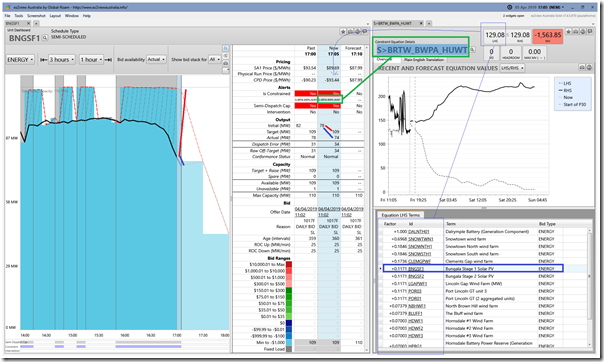The image size is (604, 362).
Task: Click the search icon next to BNGSF1
Action: click(x=45, y=38)
